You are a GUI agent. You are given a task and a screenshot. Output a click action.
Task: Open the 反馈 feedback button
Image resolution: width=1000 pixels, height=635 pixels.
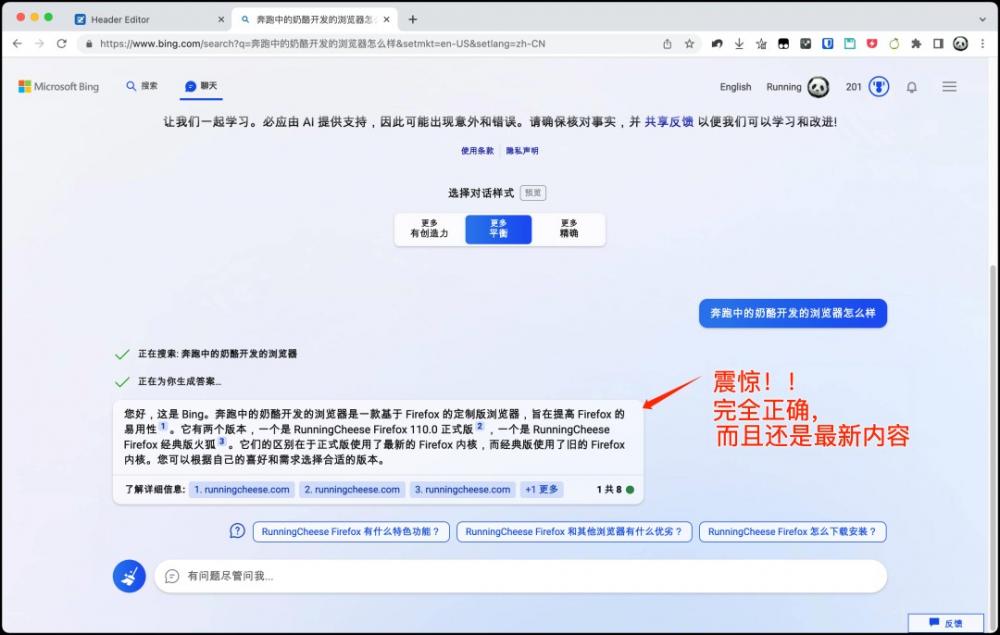pos(946,623)
